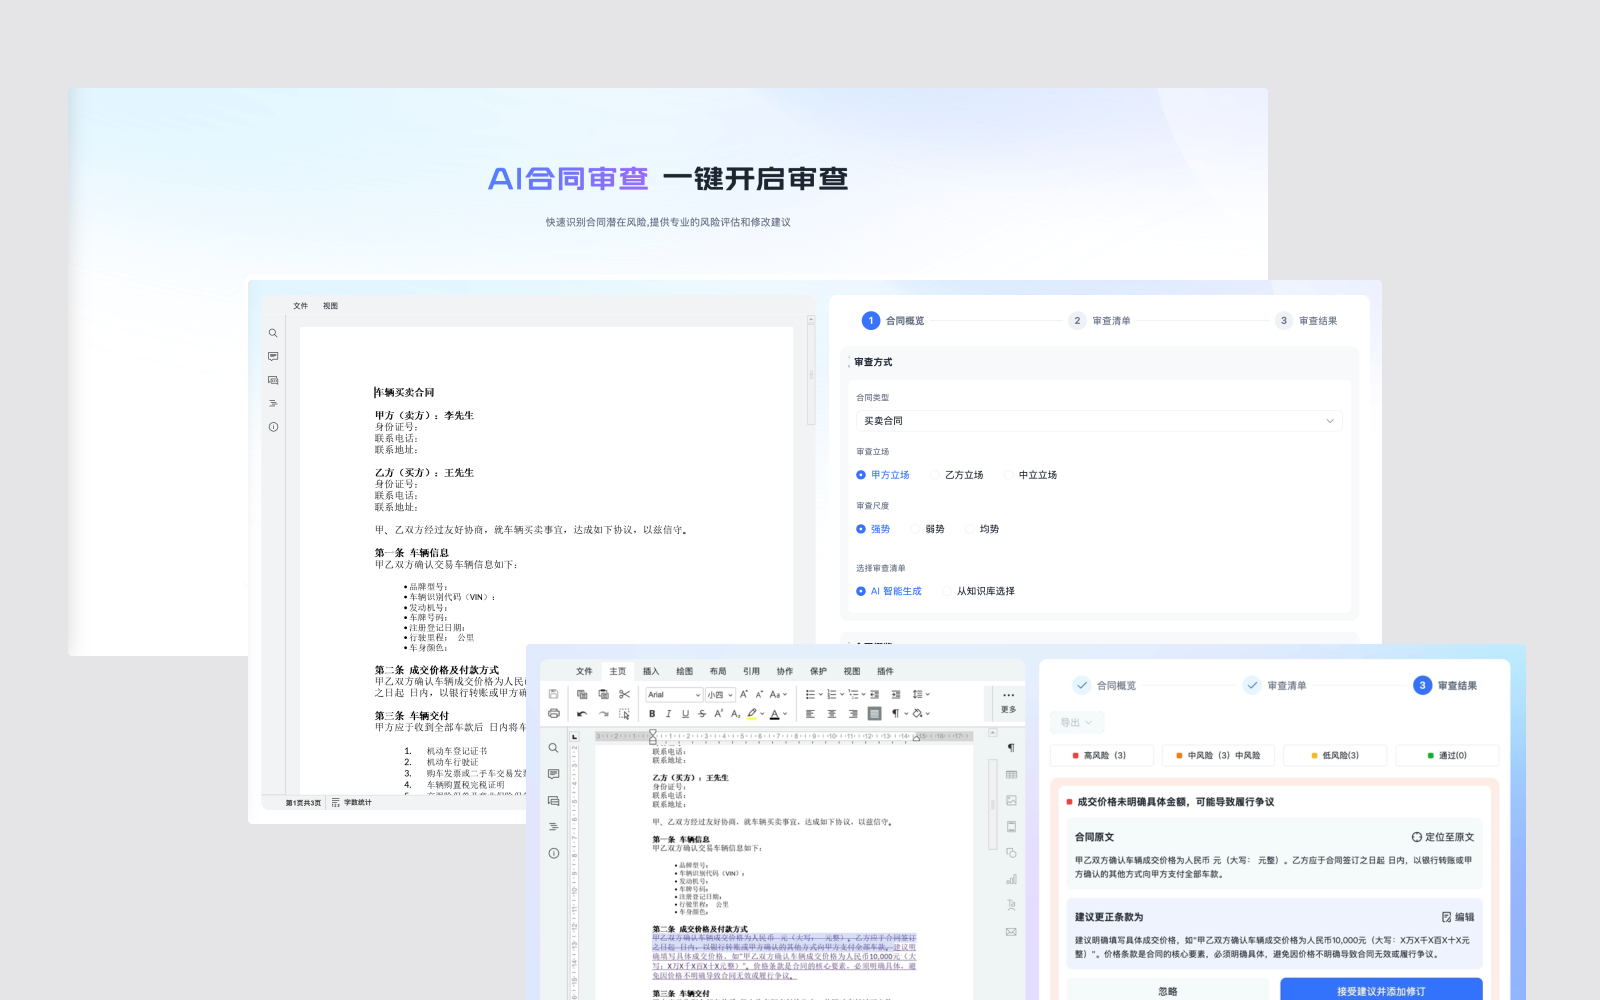Screen dimensions: 1600x1000
Task: Toggle bold formatting on selected text
Action: 652,713
